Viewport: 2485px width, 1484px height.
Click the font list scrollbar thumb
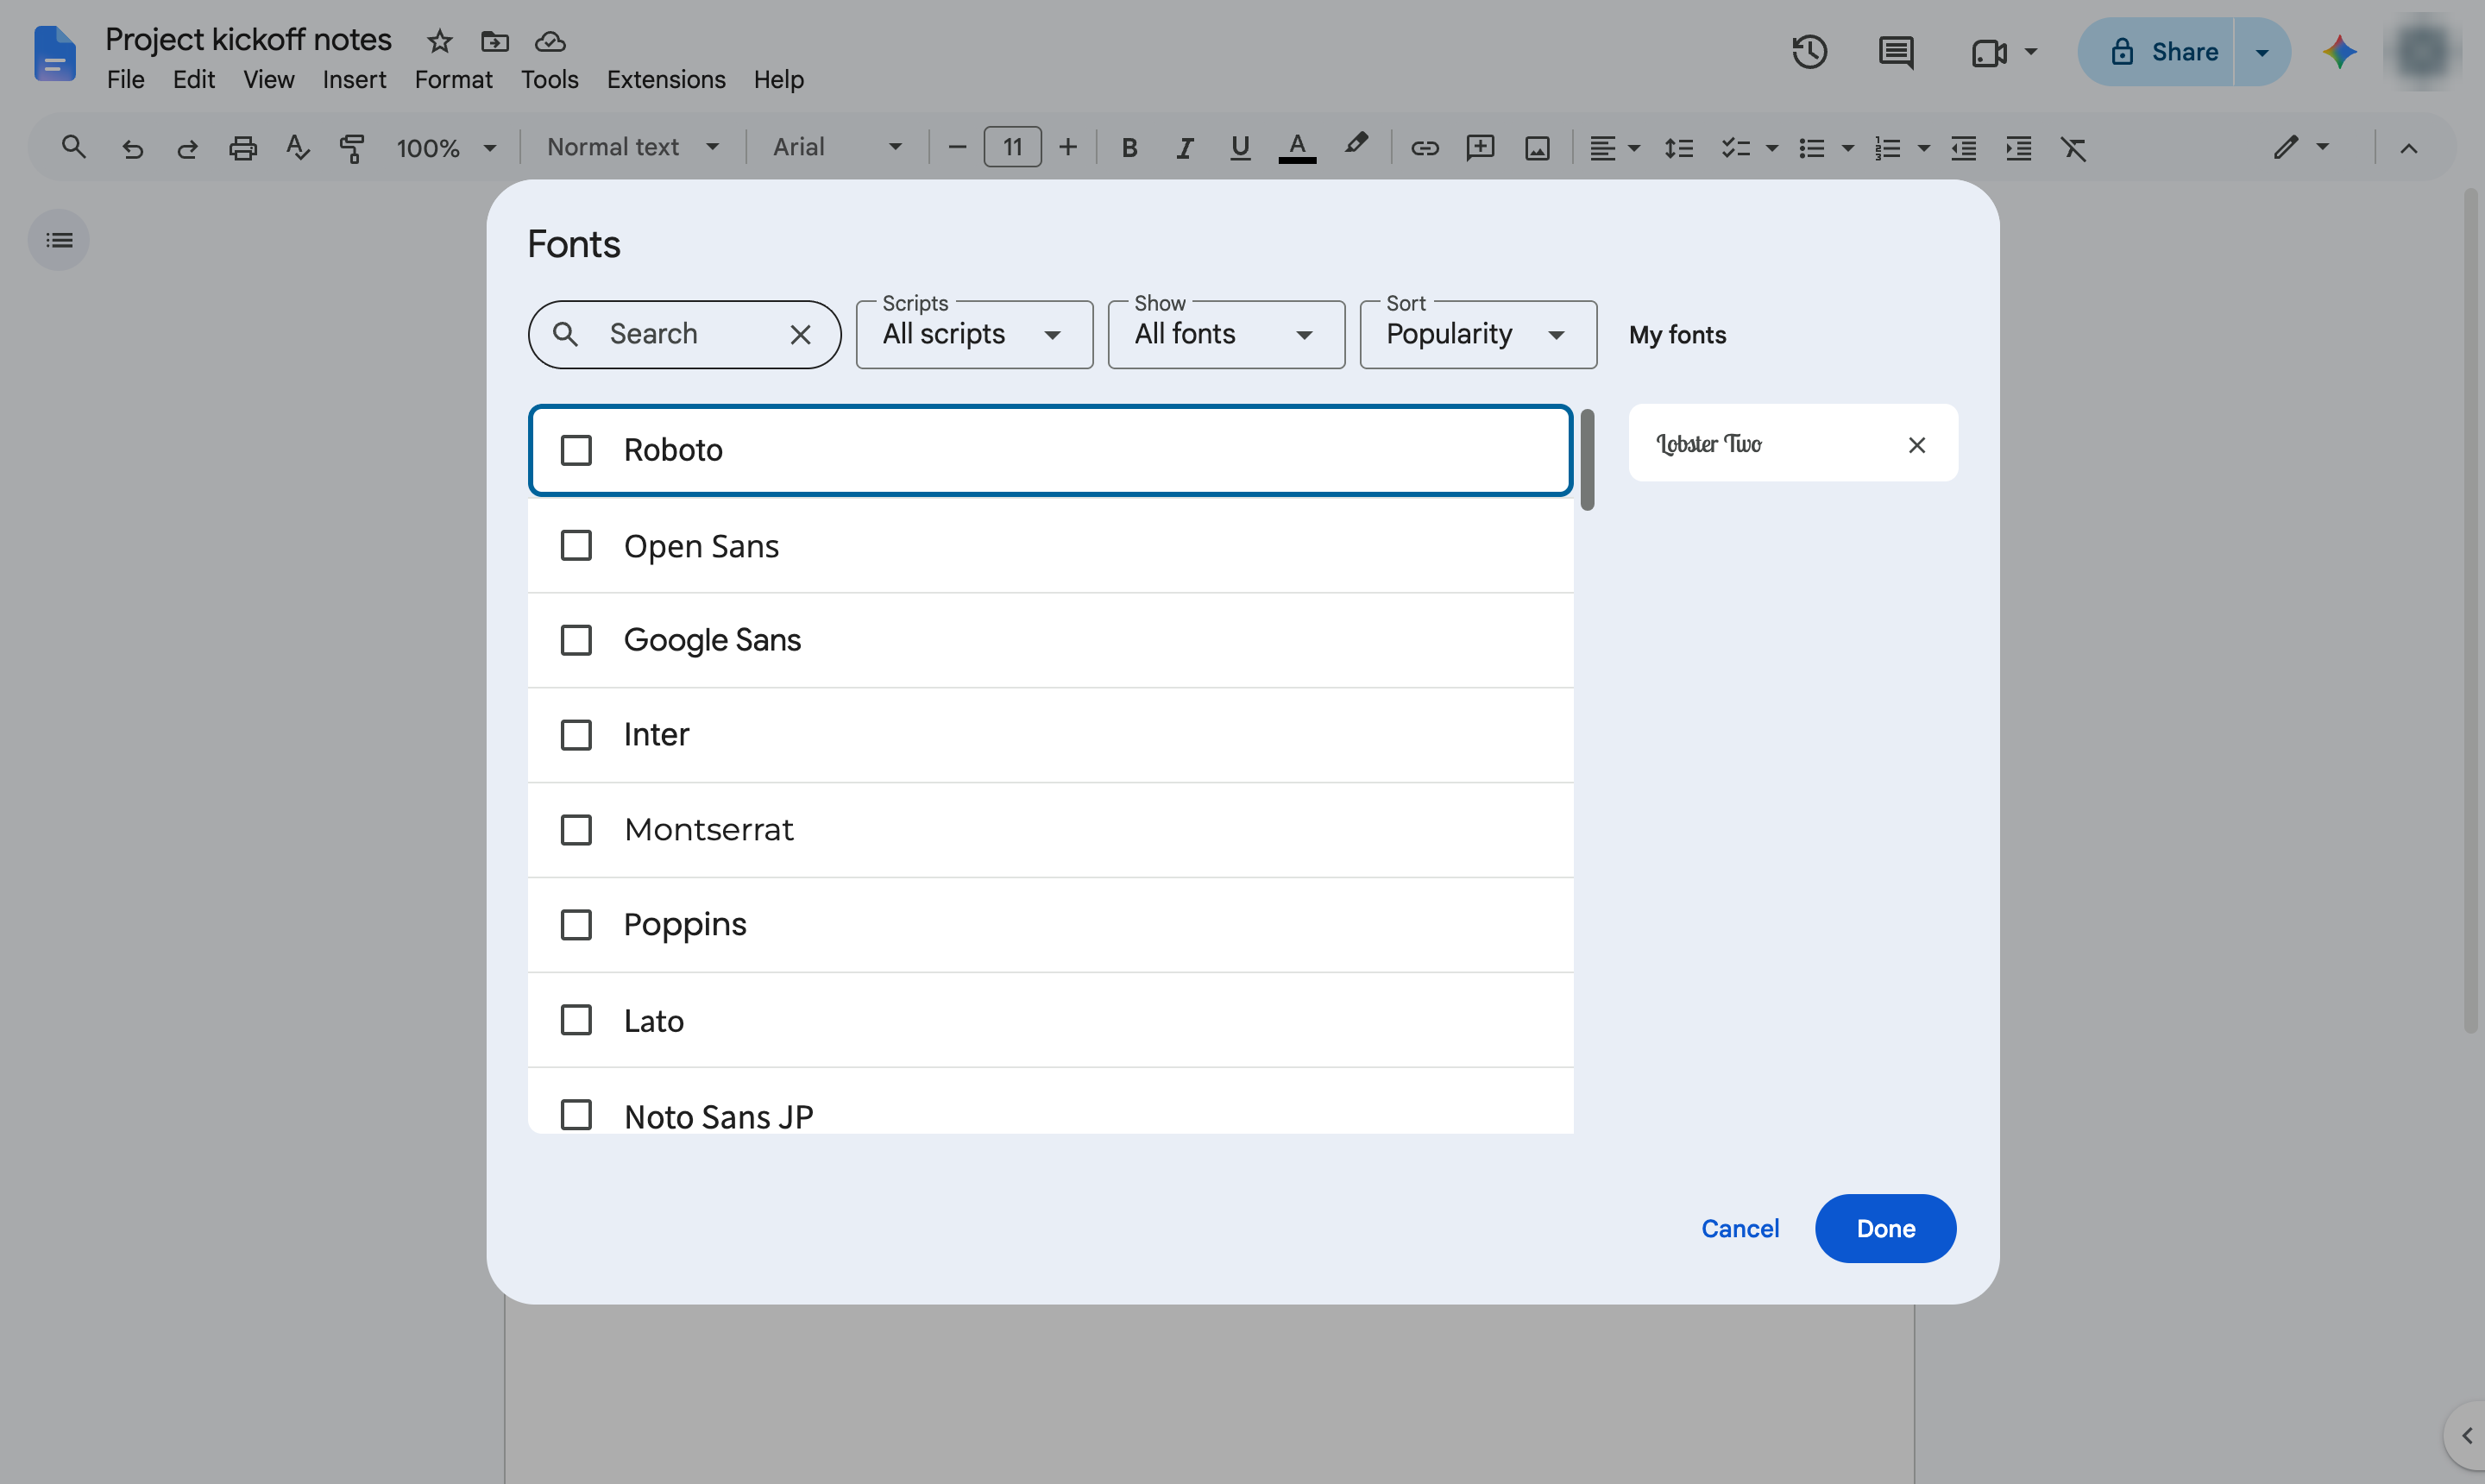click(x=1587, y=459)
